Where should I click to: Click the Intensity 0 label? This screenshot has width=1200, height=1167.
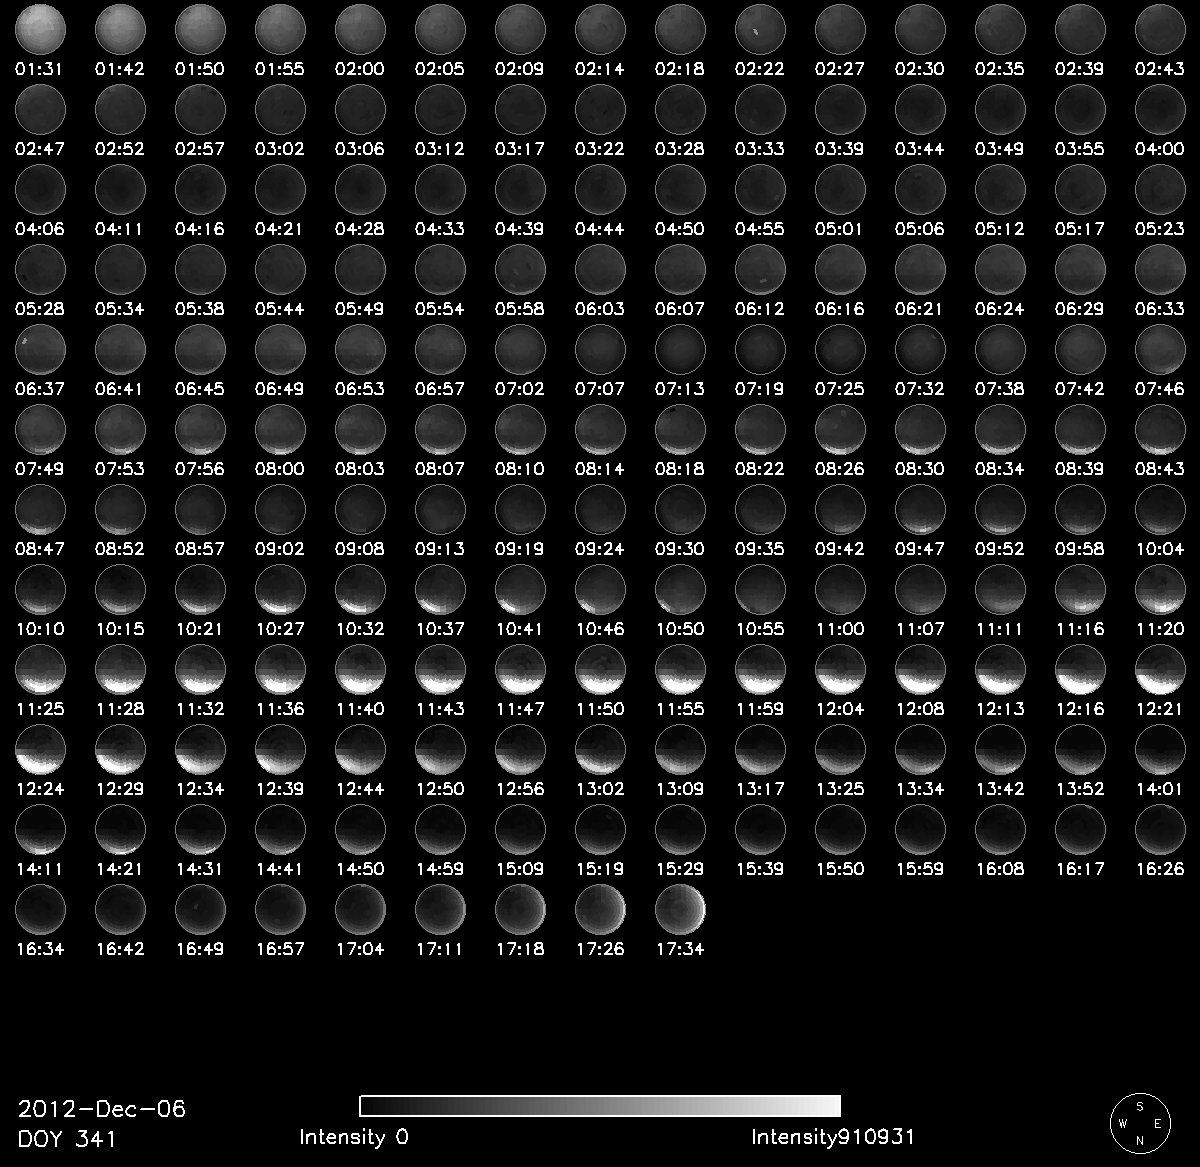[x=354, y=1137]
